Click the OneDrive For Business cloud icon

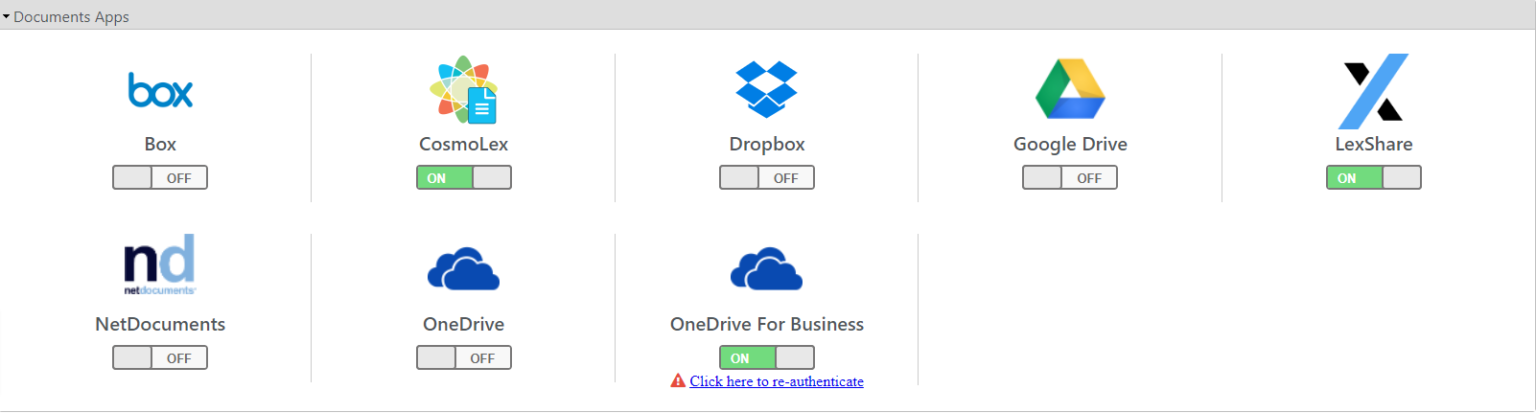[x=766, y=268]
